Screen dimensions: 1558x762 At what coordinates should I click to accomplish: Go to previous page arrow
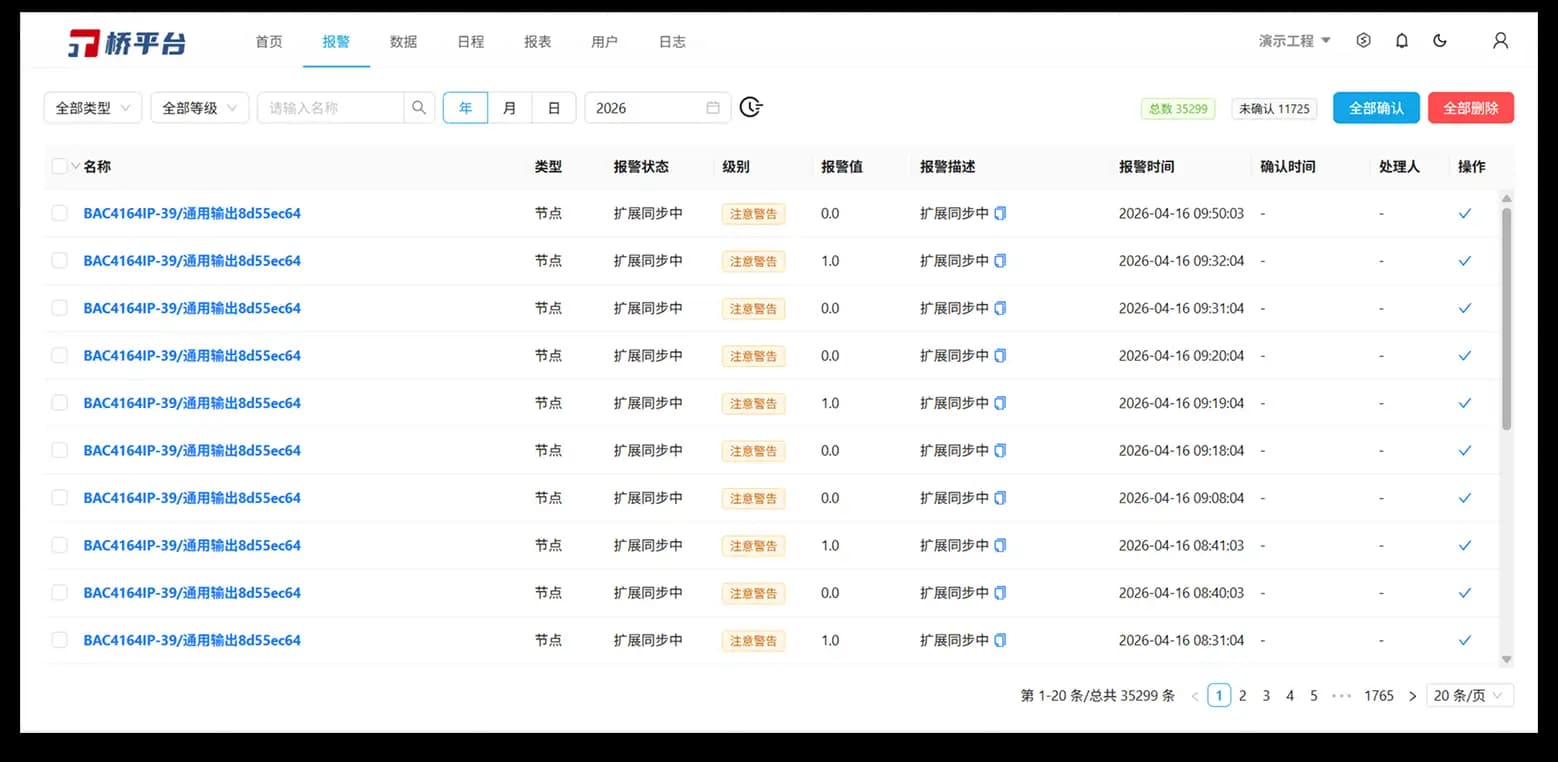[1195, 696]
